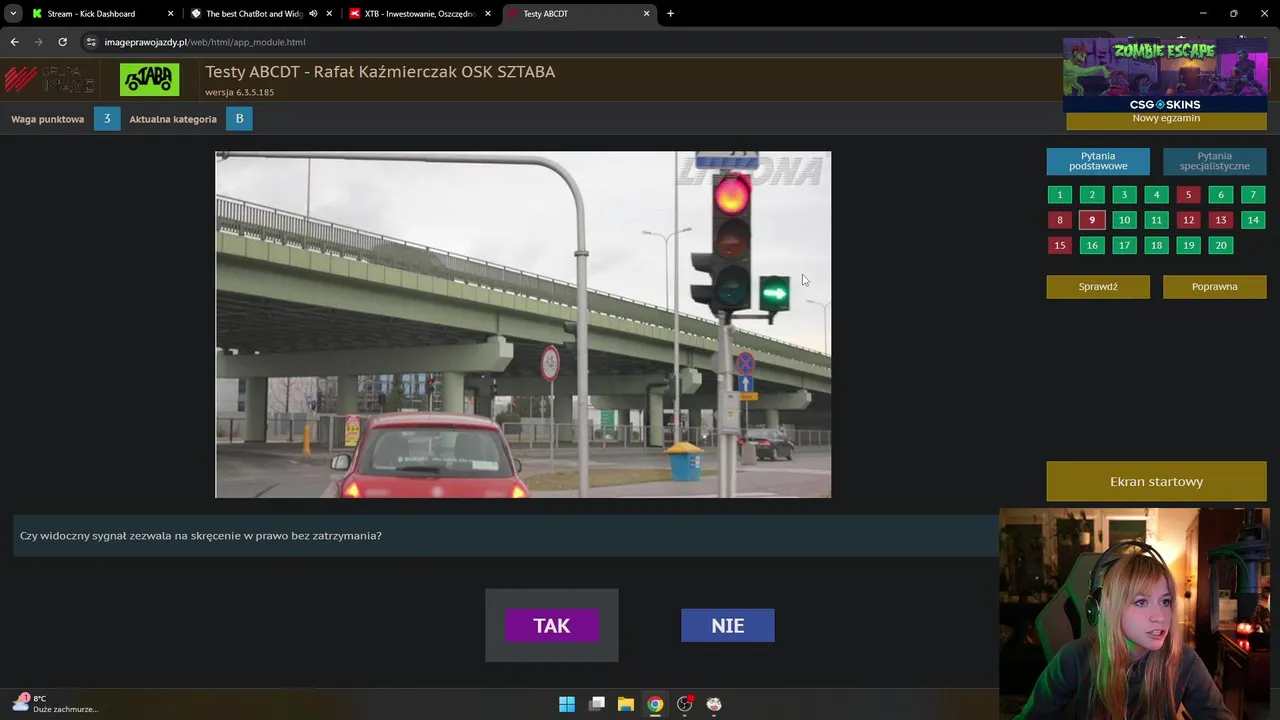1280x720 pixels.
Task: Open Task View on the taskbar
Action: point(597,704)
